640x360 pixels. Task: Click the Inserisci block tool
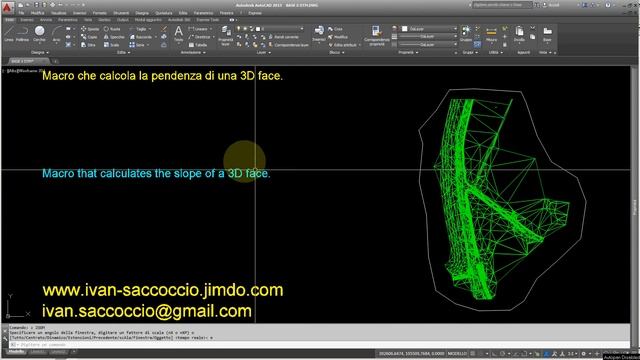319,33
